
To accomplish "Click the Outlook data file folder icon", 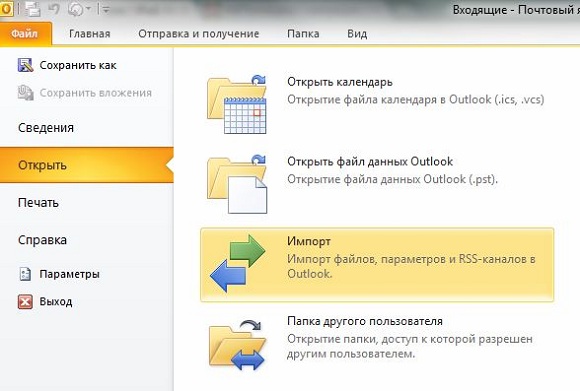I will coord(237,184).
